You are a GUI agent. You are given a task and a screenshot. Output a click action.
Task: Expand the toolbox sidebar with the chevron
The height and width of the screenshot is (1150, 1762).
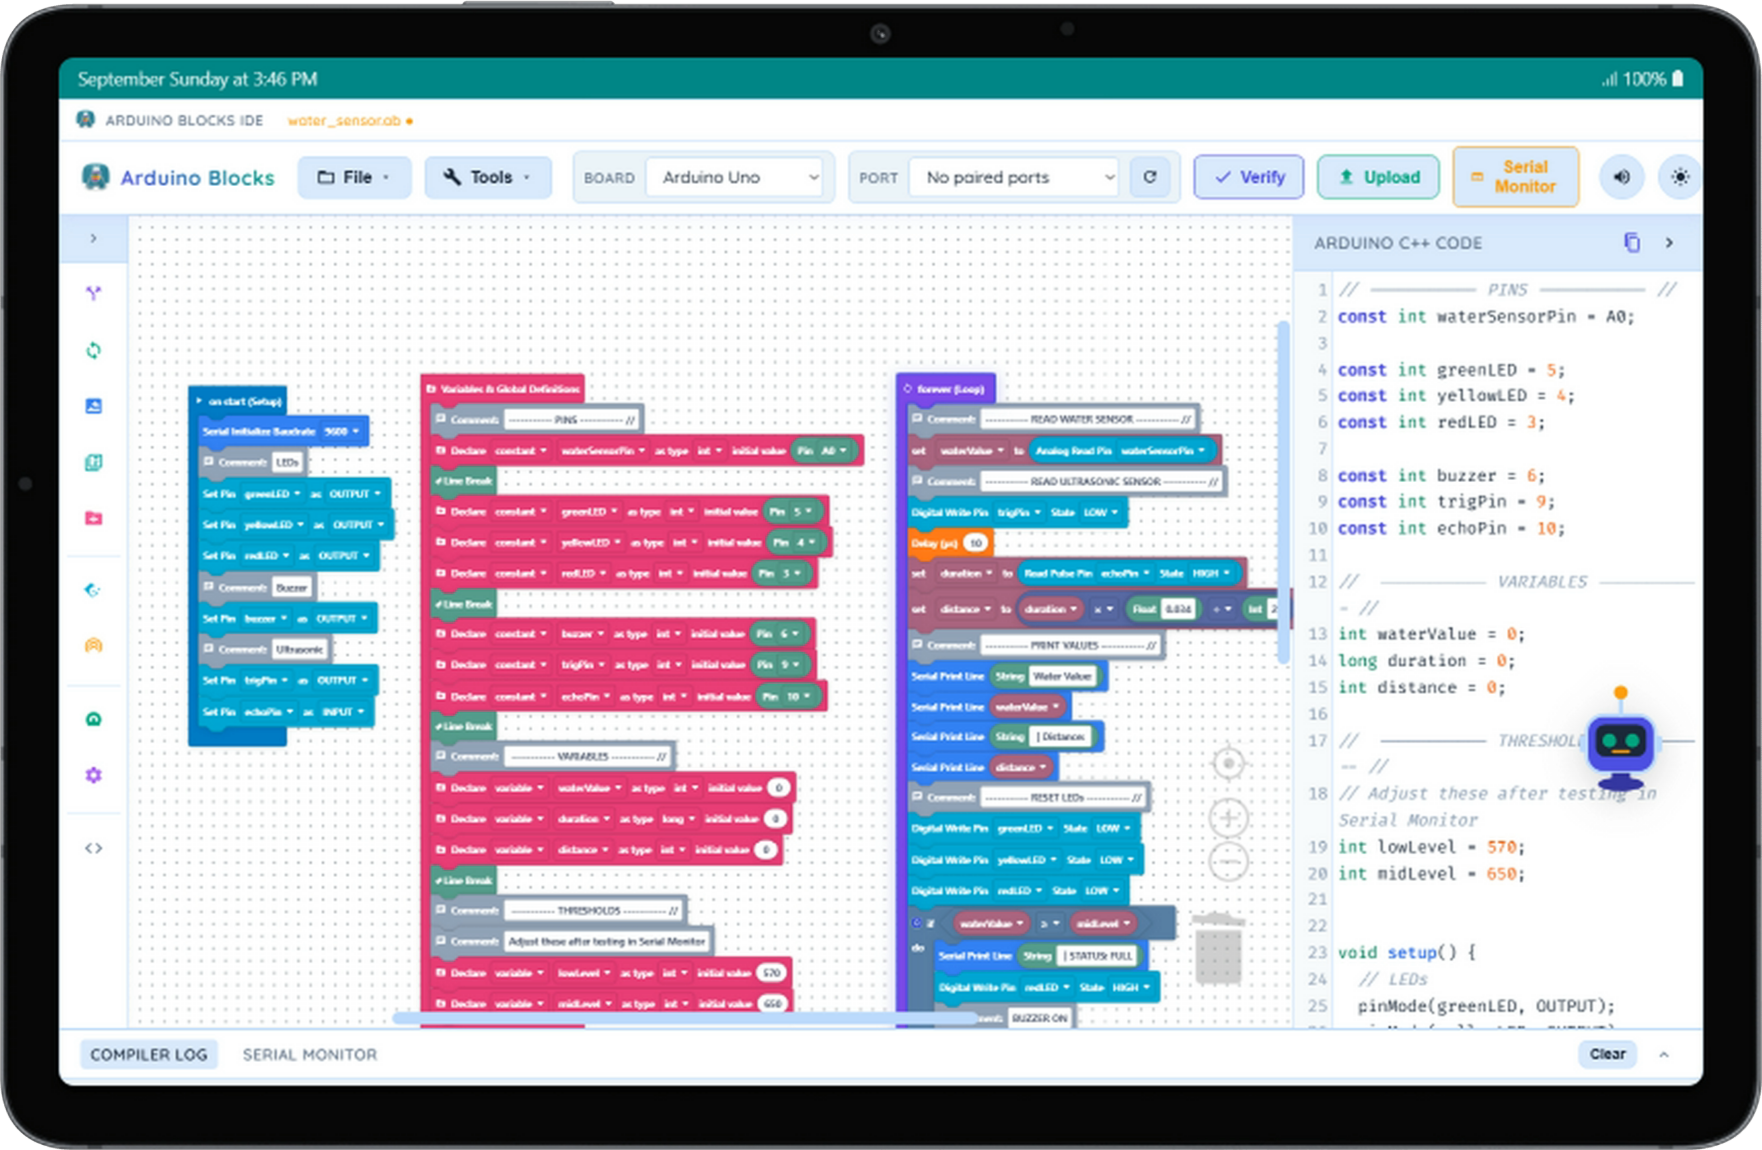pyautogui.click(x=94, y=238)
